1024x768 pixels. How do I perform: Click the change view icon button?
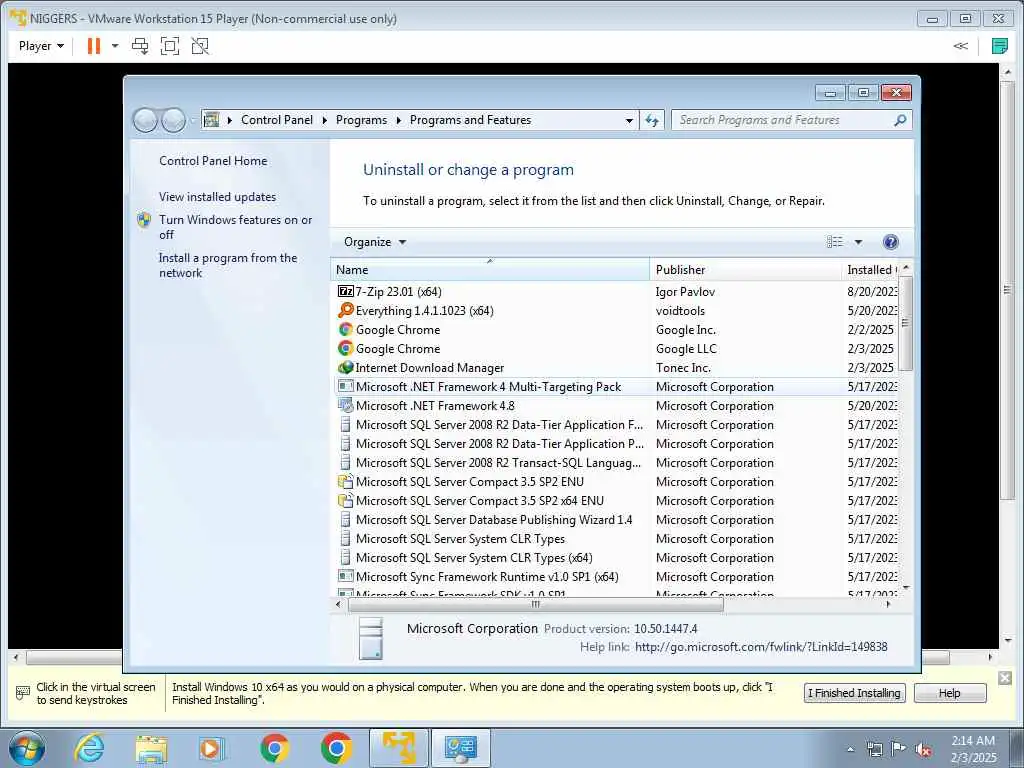pyautogui.click(x=835, y=242)
